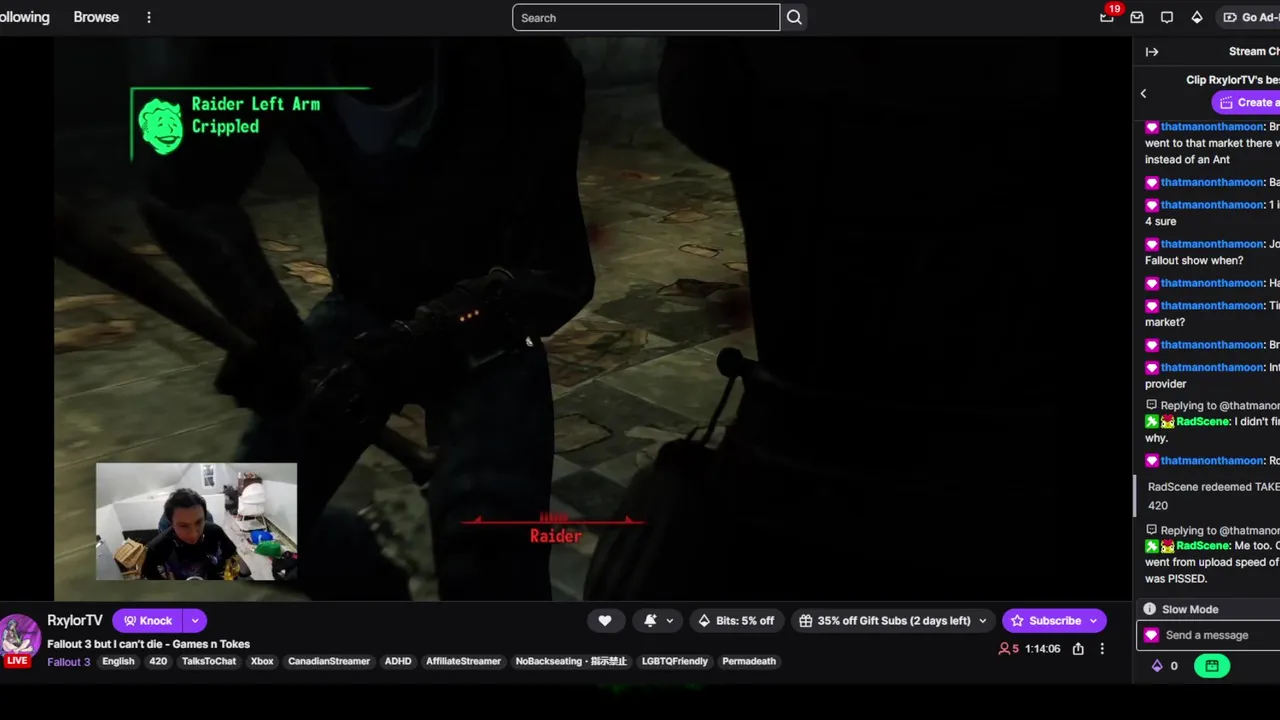Click the Knock button

pyautogui.click(x=148, y=620)
